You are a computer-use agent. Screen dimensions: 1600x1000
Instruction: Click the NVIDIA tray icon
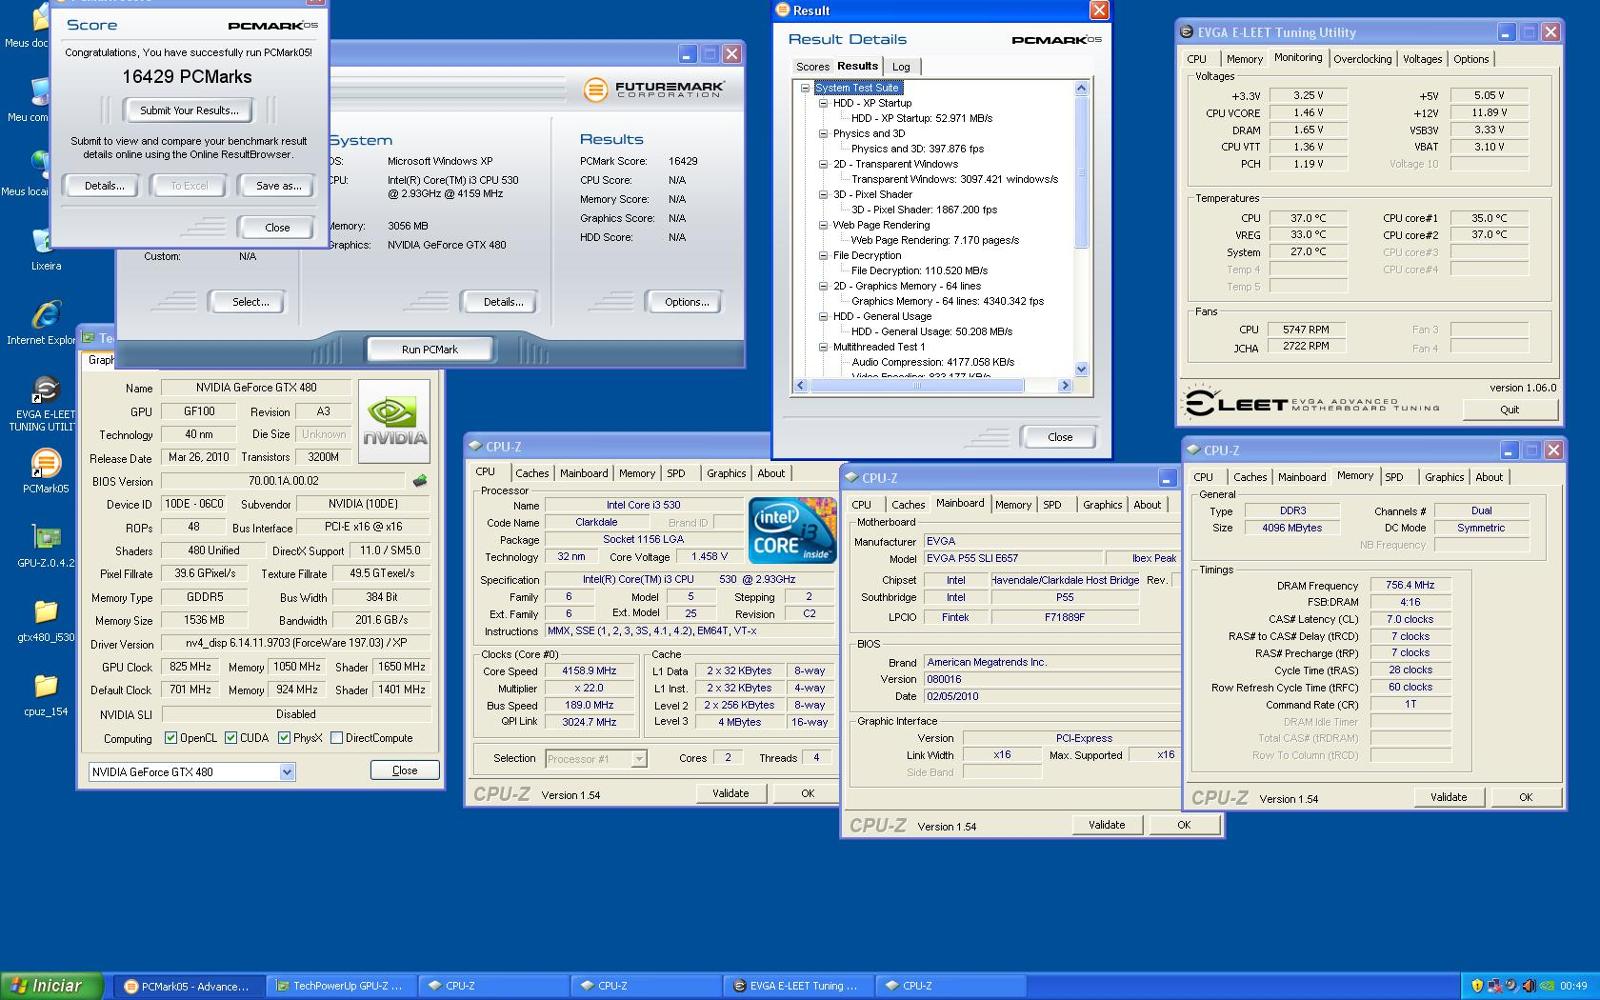[1546, 986]
